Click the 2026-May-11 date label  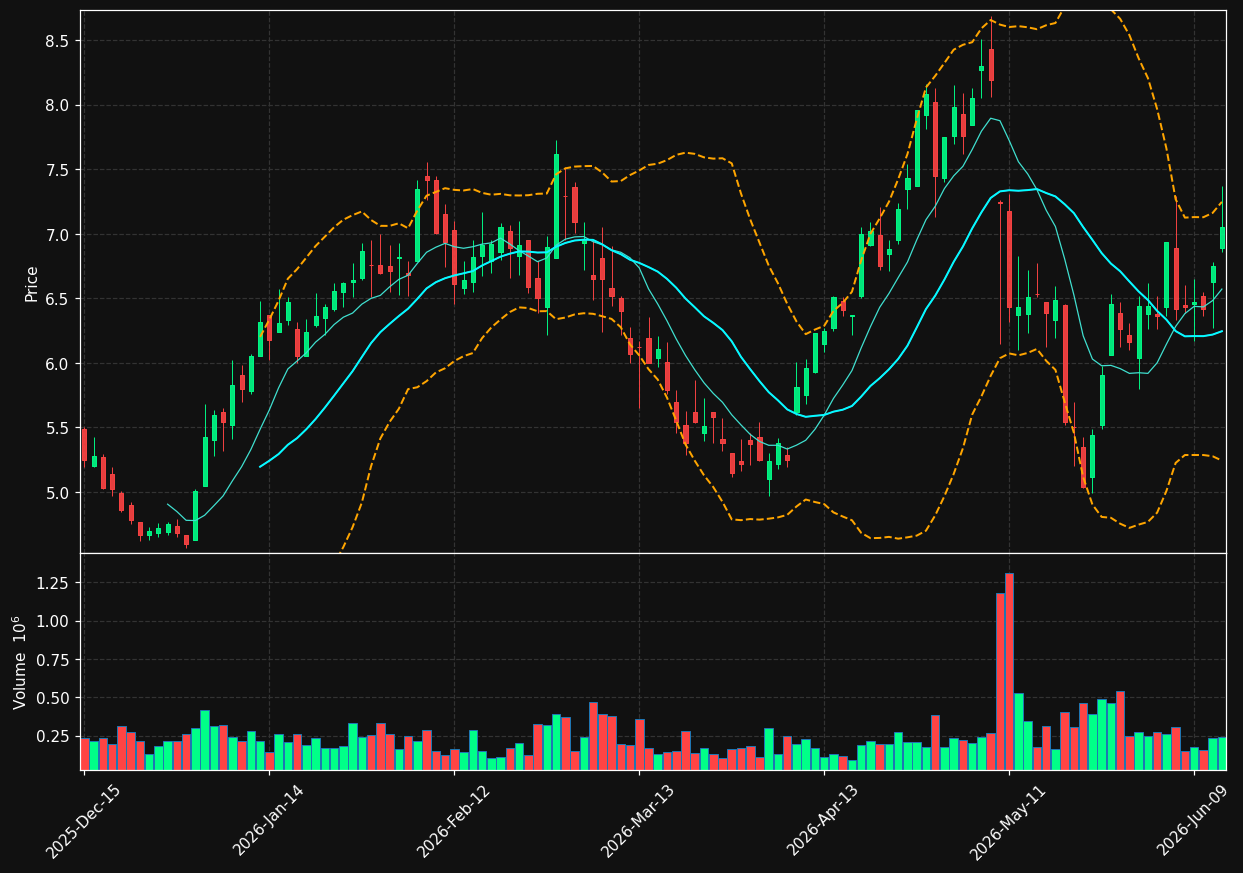click(1010, 822)
